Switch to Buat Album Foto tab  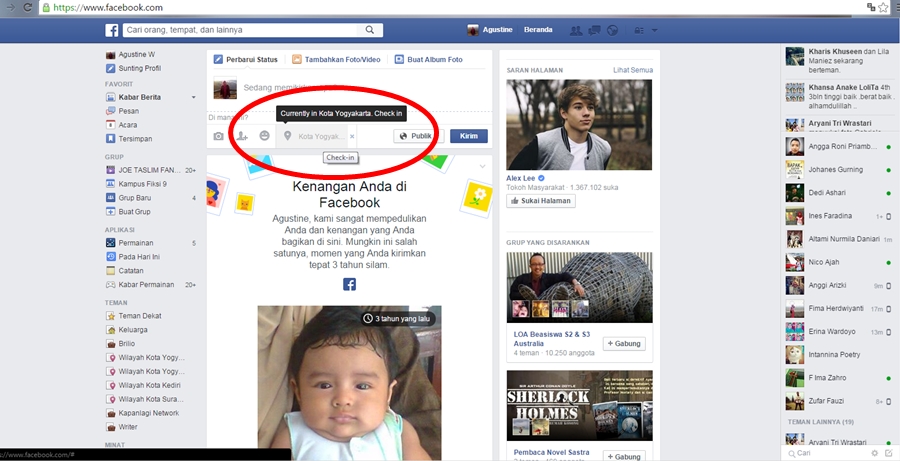pyautogui.click(x=428, y=59)
